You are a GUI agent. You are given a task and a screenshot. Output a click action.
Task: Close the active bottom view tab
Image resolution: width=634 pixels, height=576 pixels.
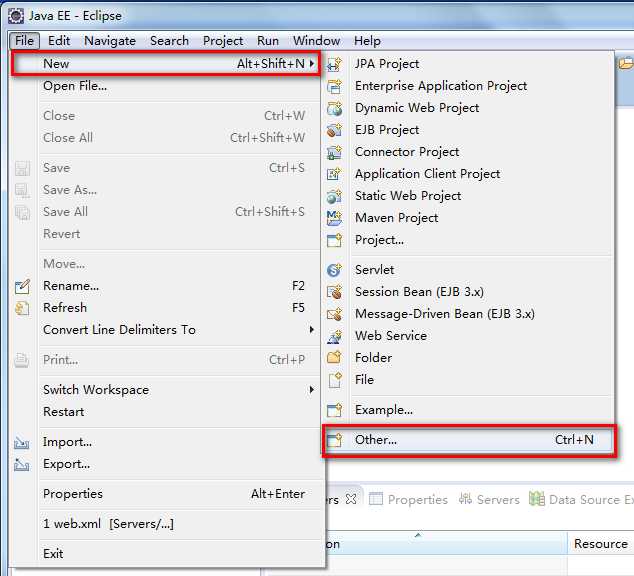(351, 500)
